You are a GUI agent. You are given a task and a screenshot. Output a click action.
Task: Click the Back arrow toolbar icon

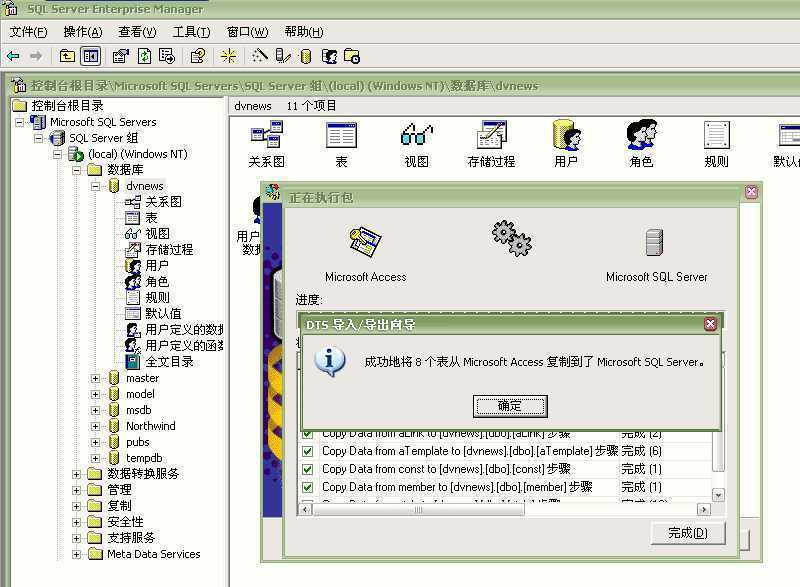[x=13, y=56]
